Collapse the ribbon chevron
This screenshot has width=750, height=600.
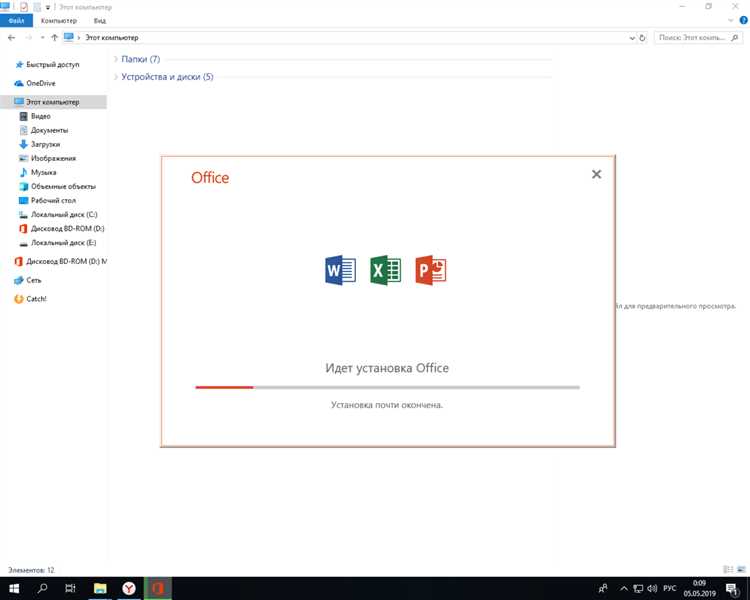[x=730, y=21]
